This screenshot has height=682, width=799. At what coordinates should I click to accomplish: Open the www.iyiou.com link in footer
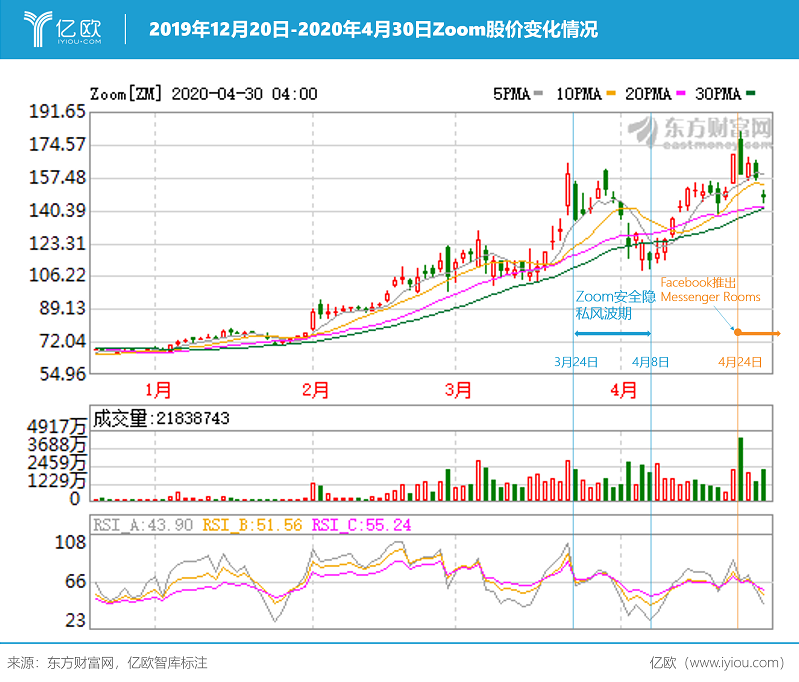734,663
